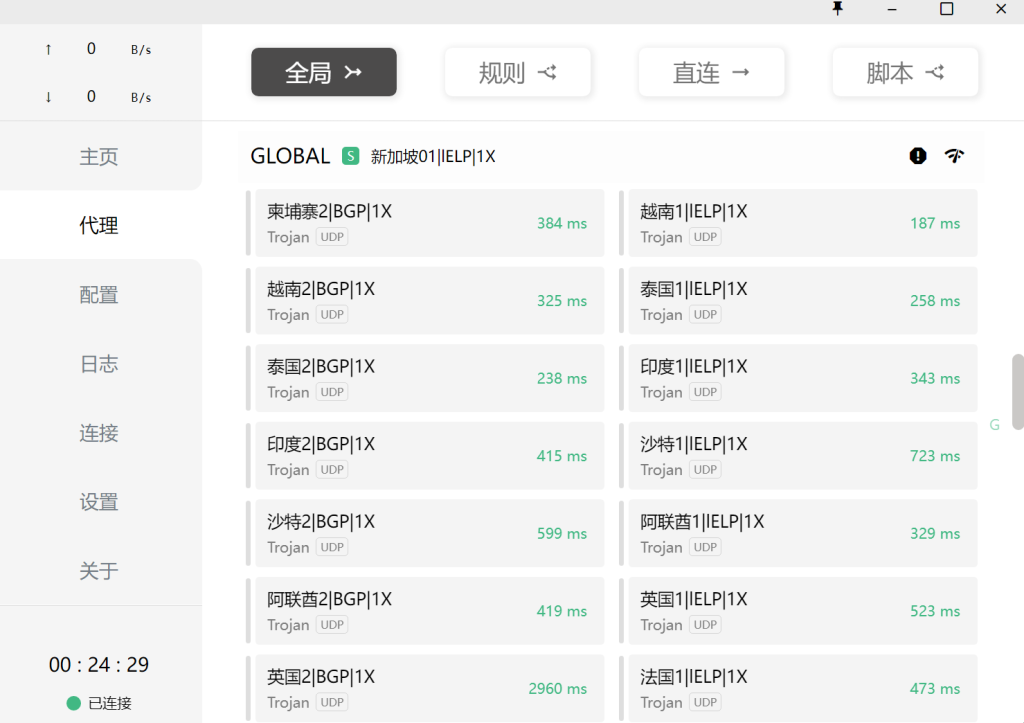Click the proxy list vertical scrollbar
Image resolution: width=1024 pixels, height=723 pixels.
point(1018,391)
